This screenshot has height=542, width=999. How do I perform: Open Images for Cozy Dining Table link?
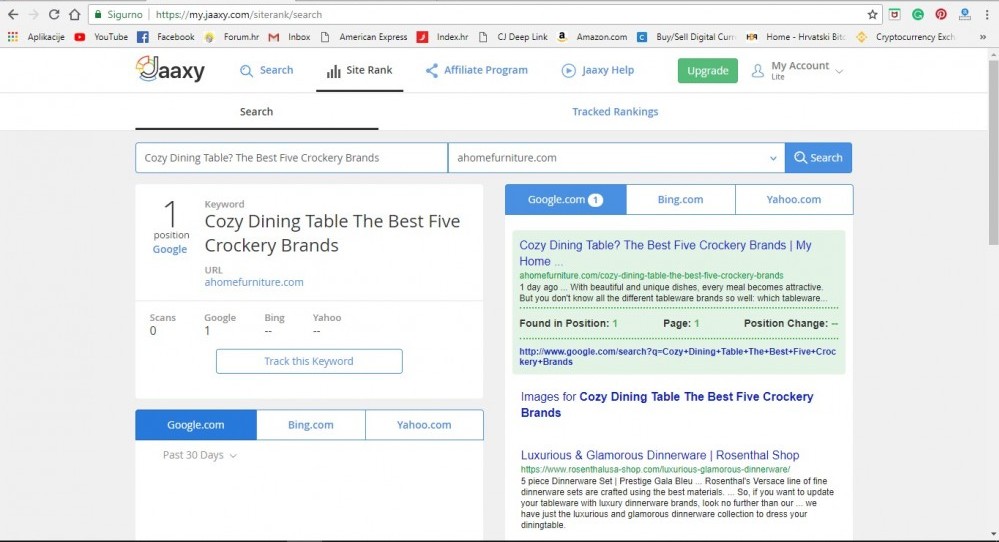pyautogui.click(x=666, y=404)
